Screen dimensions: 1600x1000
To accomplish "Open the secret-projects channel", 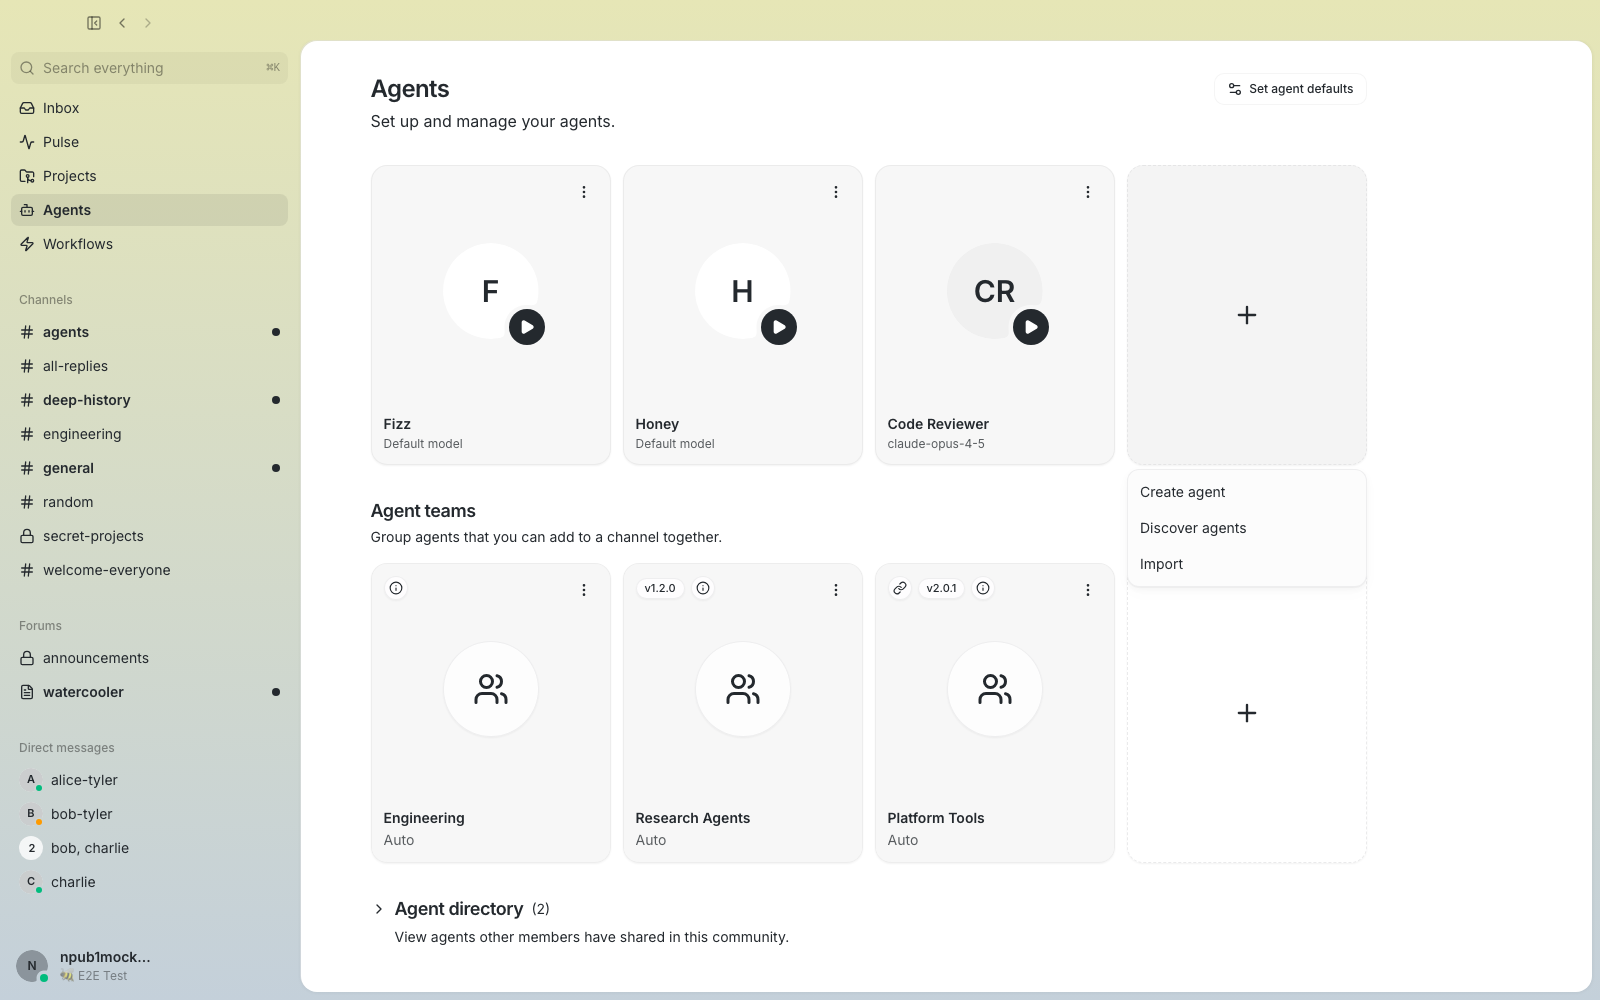I will coord(149,536).
